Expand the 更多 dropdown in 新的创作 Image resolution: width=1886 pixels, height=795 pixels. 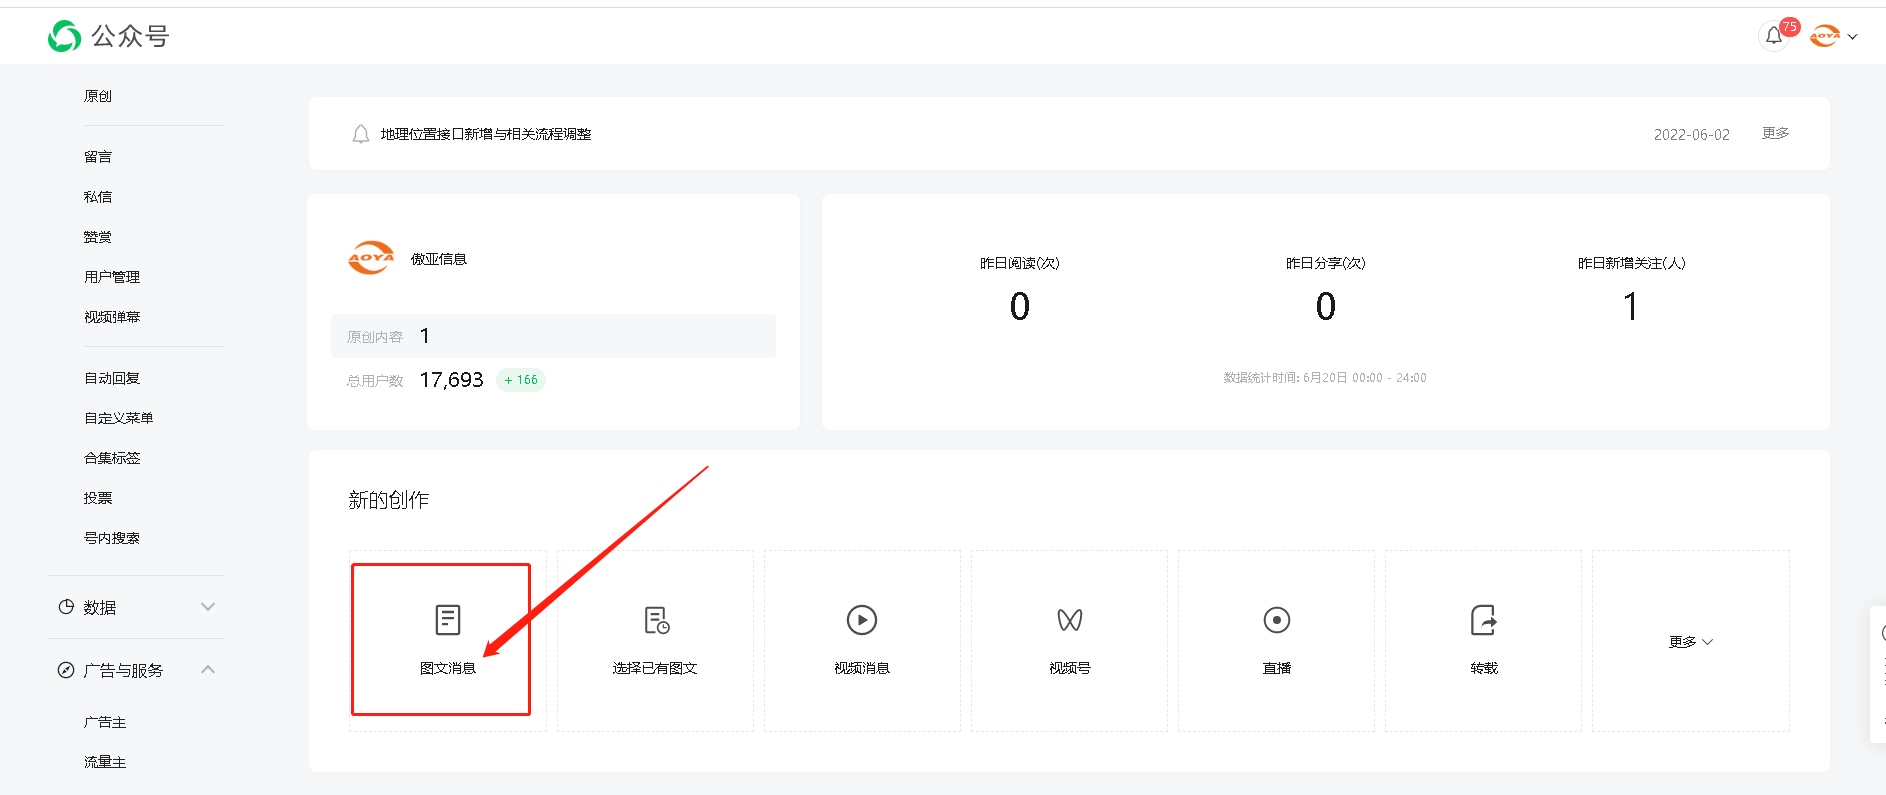[x=1690, y=642]
